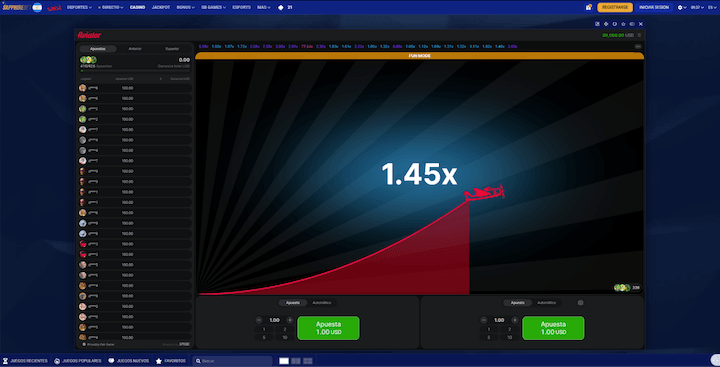Click the fifth game frame toolbar icon
Screen dimensions: 720x367
pos(632,24)
